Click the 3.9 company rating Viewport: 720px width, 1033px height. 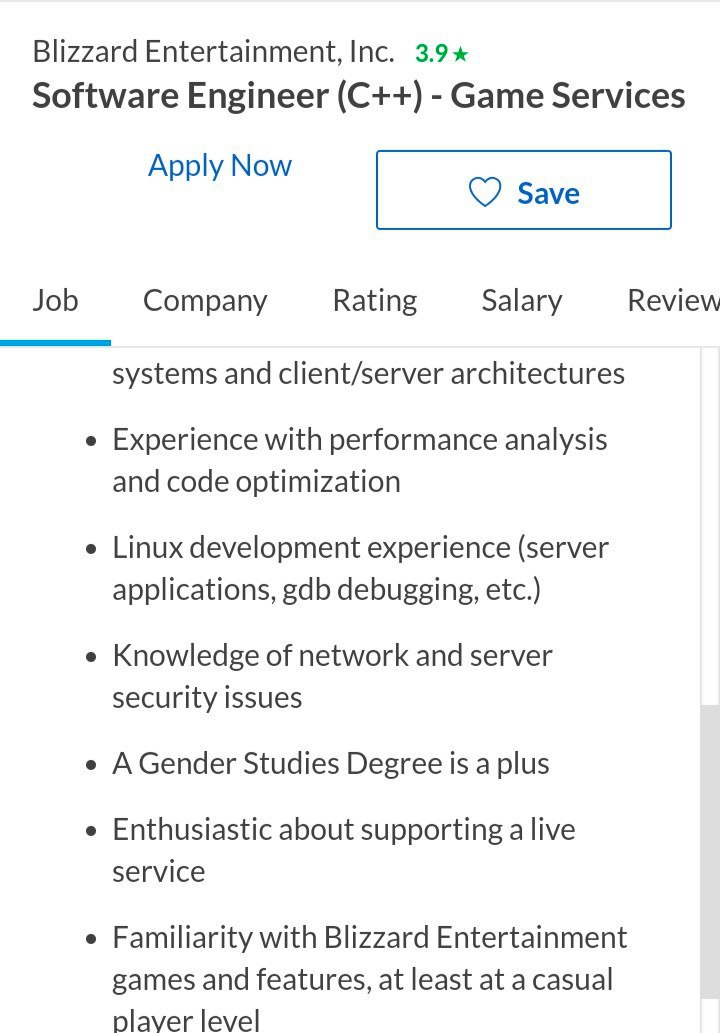point(431,53)
